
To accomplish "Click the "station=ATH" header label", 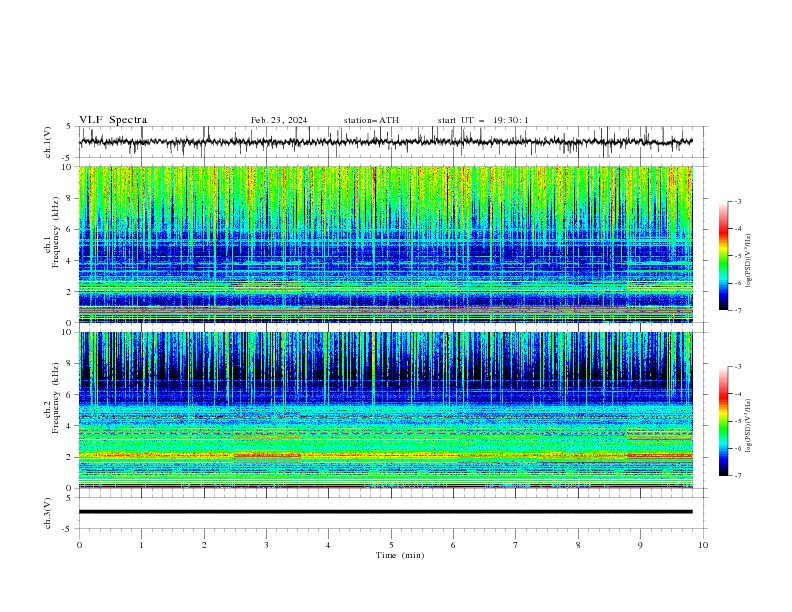I will pyautogui.click(x=371, y=120).
